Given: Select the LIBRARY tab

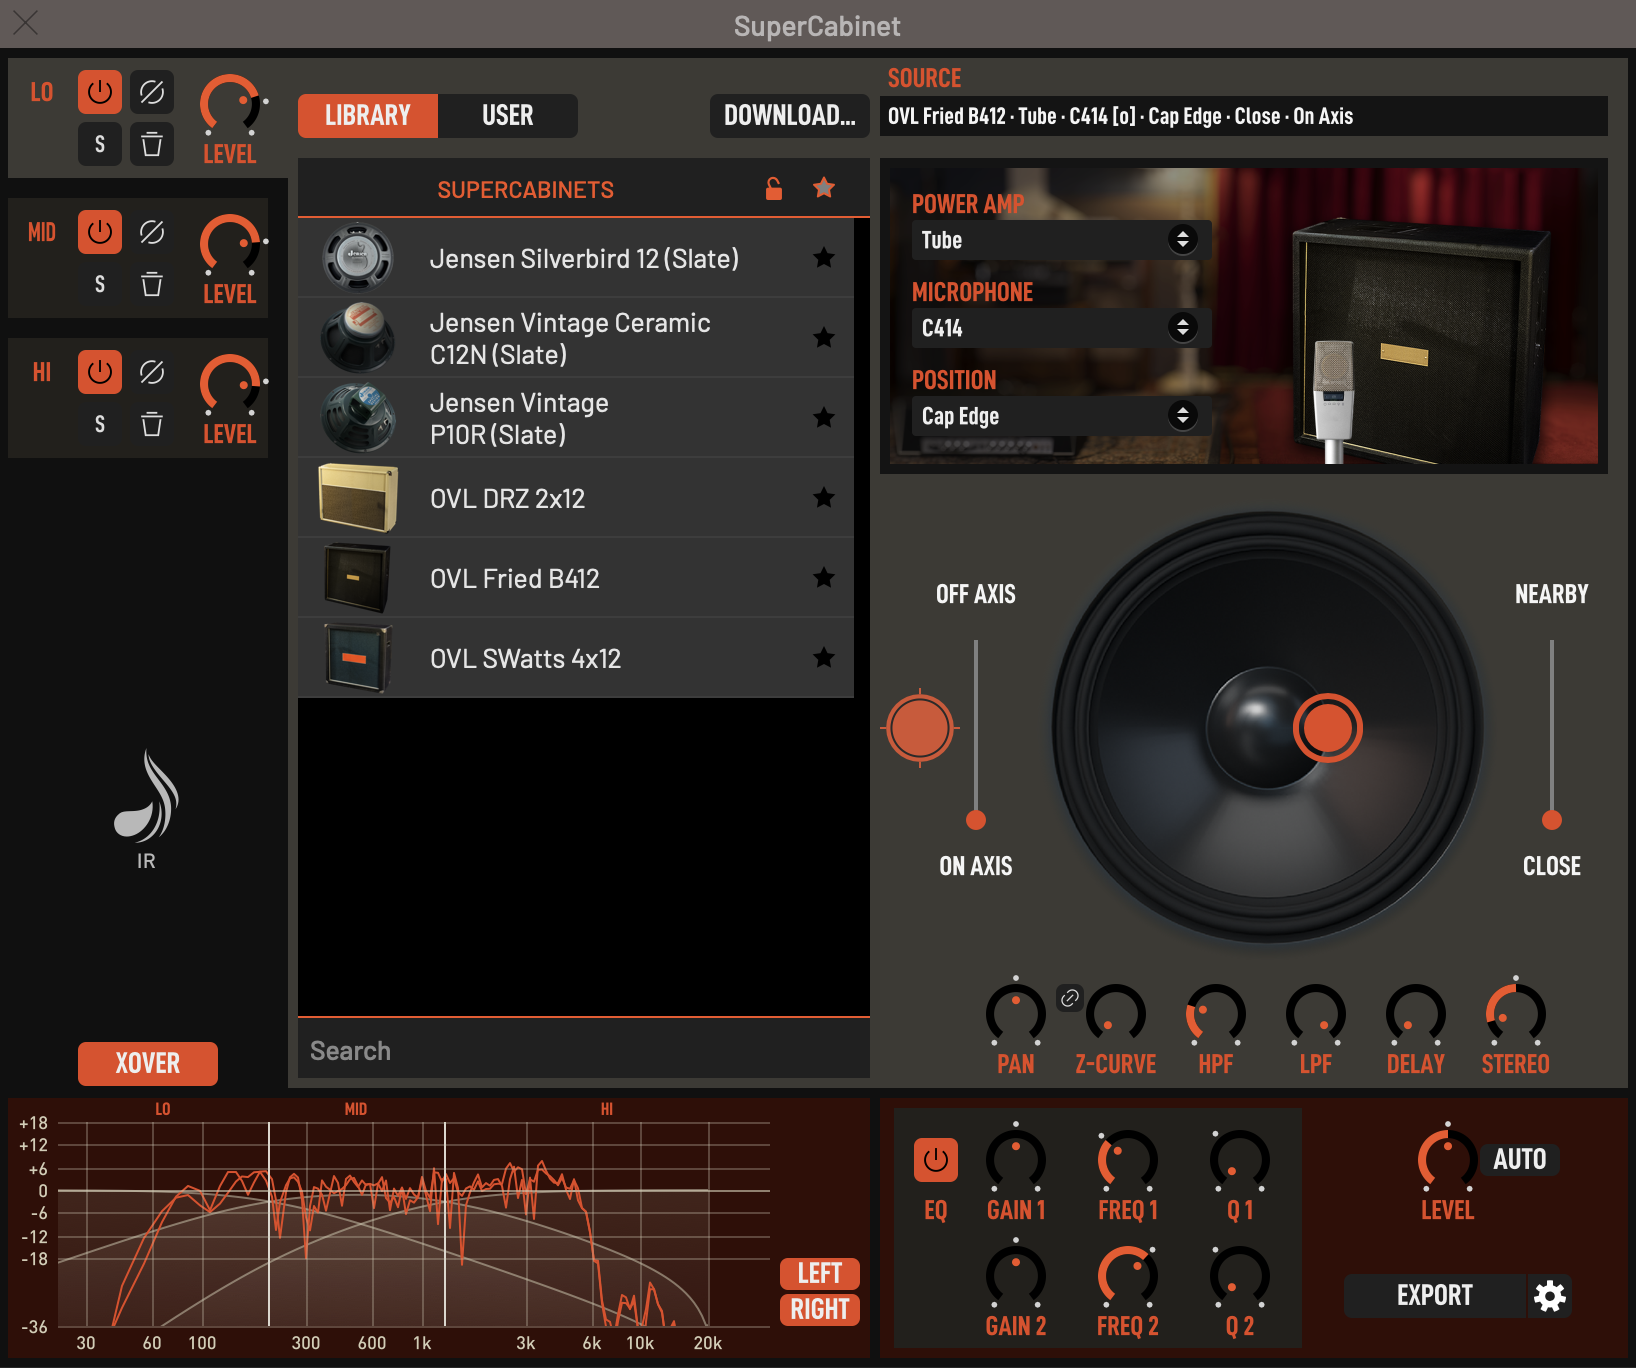Looking at the screenshot, I should pos(368,116).
